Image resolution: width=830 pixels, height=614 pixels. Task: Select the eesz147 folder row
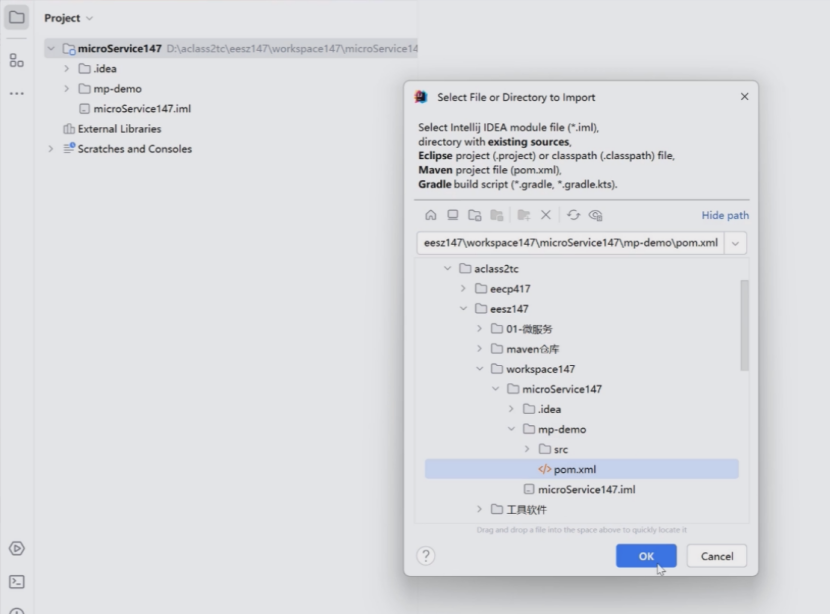point(582,309)
